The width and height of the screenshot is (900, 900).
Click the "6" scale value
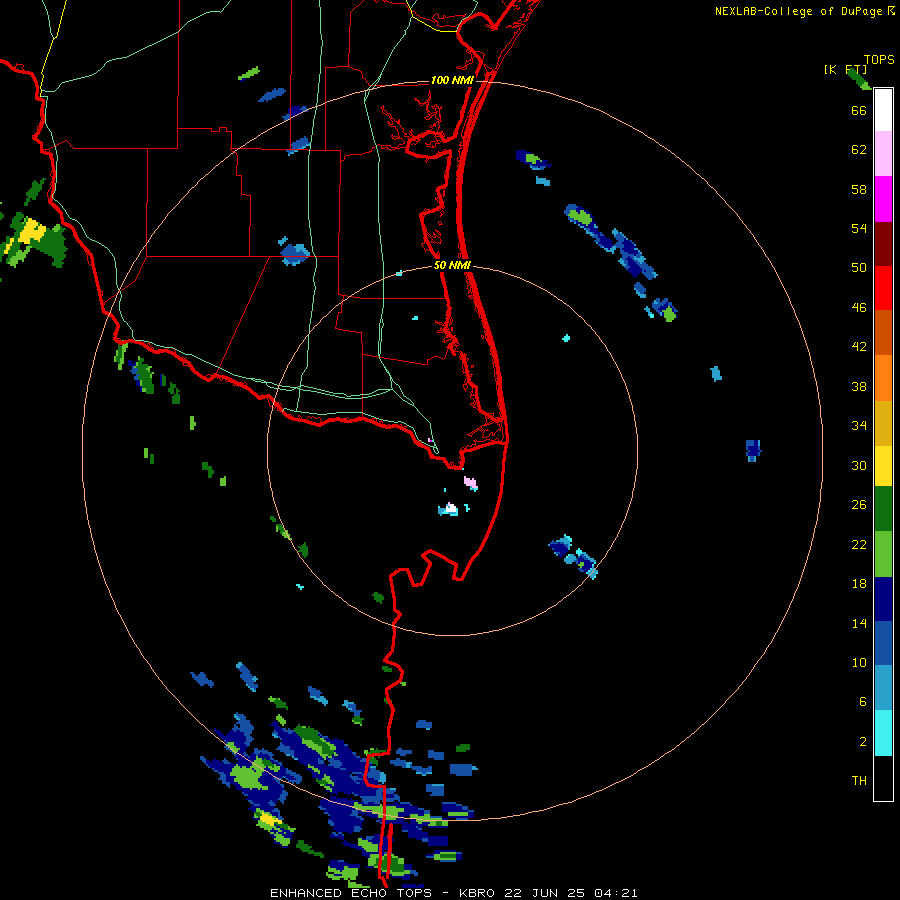point(863,702)
